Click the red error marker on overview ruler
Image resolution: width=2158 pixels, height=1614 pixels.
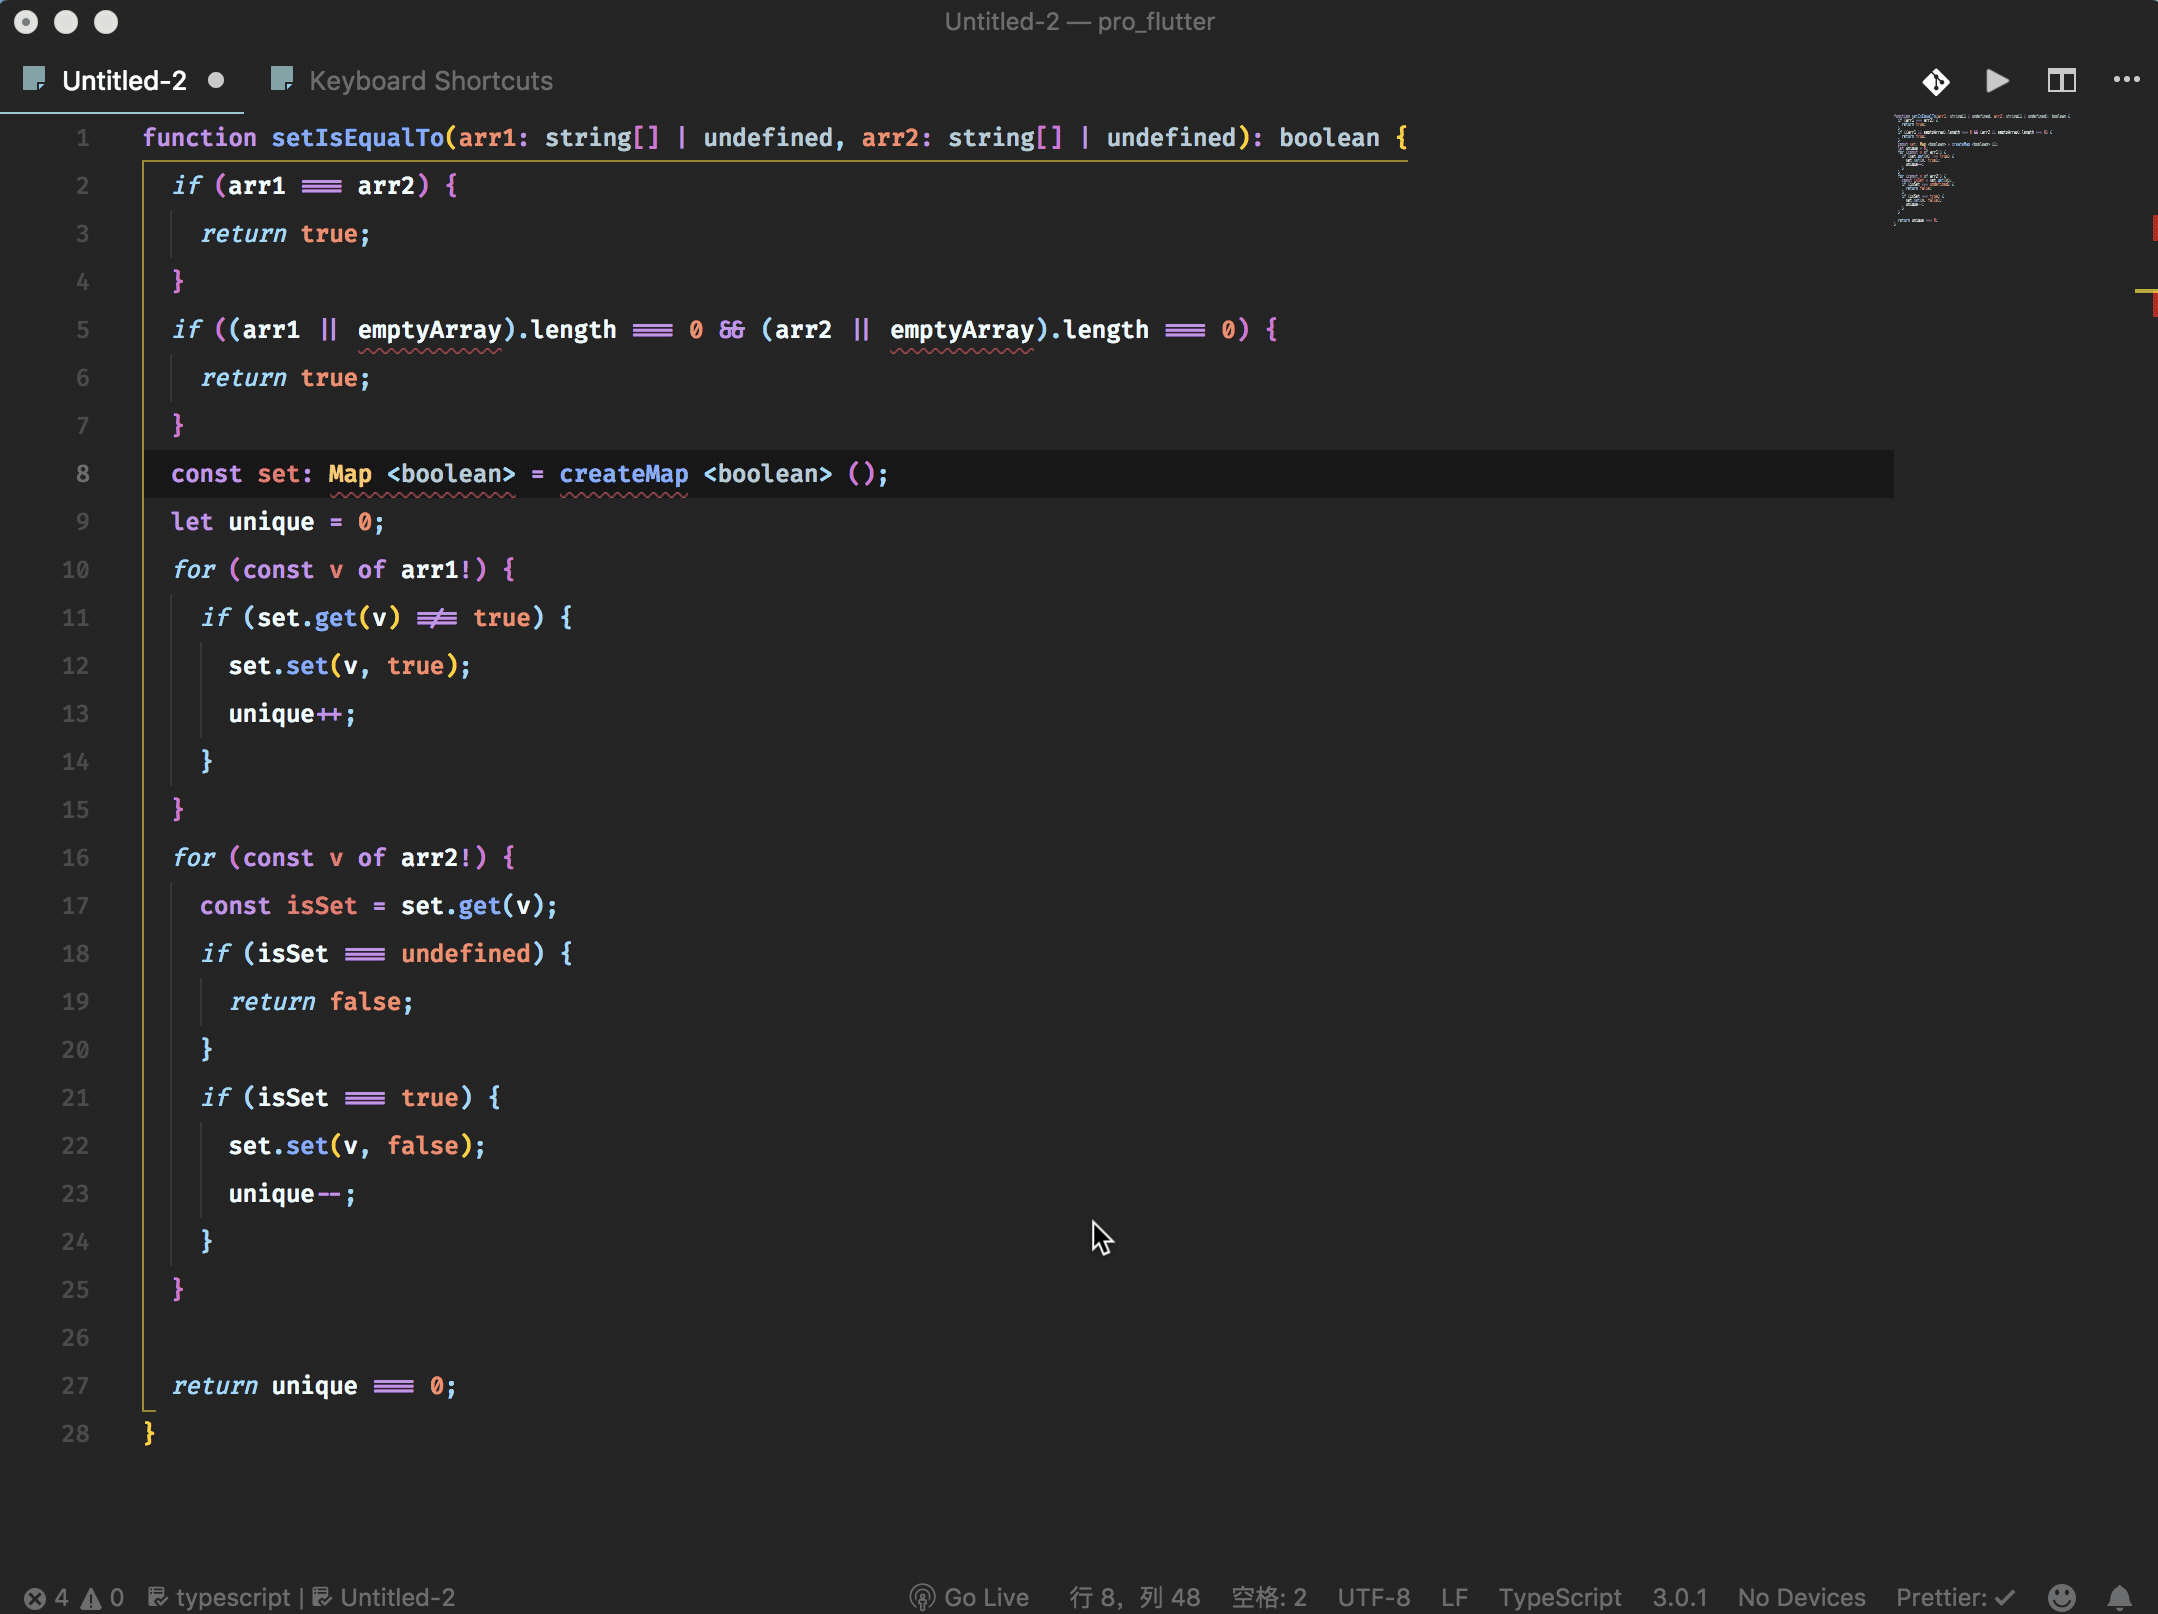coord(2153,228)
